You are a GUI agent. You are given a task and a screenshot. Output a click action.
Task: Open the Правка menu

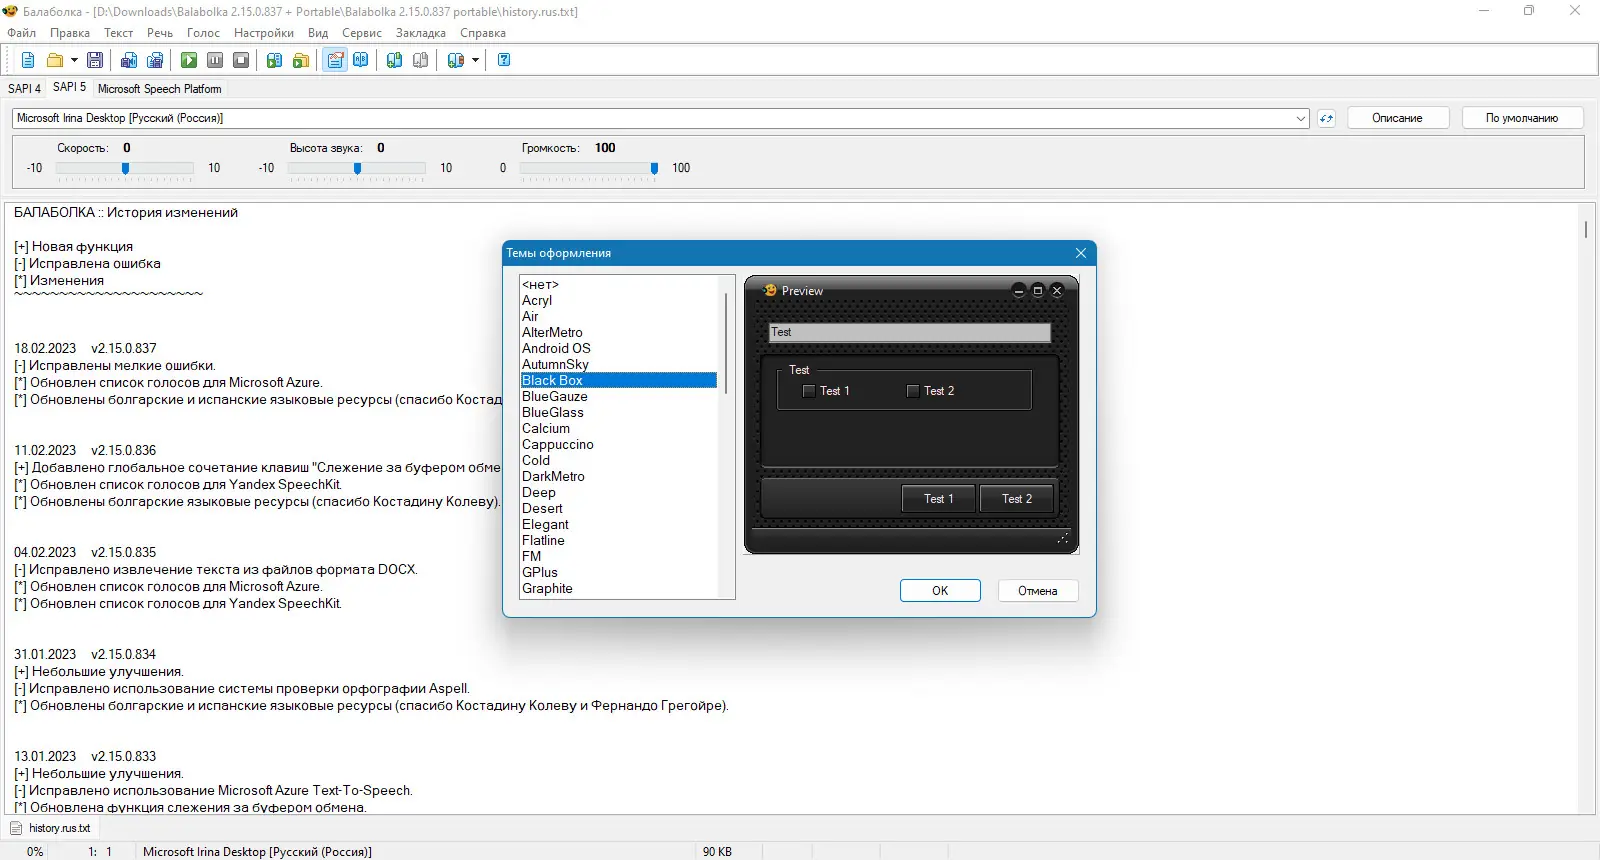(x=70, y=33)
